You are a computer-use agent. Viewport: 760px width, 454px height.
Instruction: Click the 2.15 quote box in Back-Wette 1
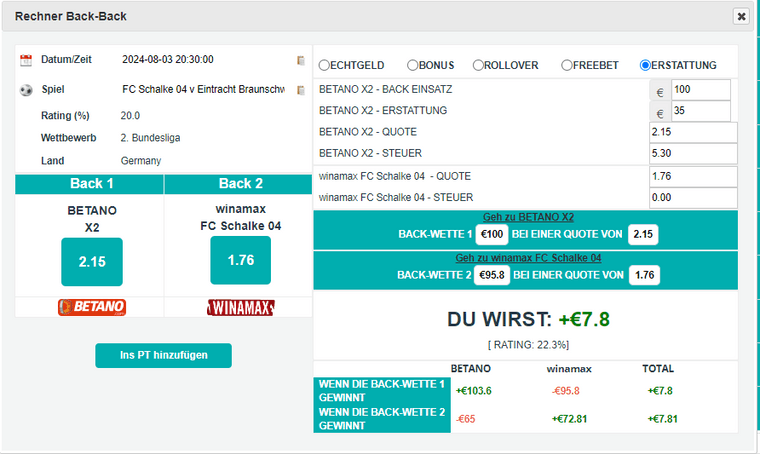point(643,235)
